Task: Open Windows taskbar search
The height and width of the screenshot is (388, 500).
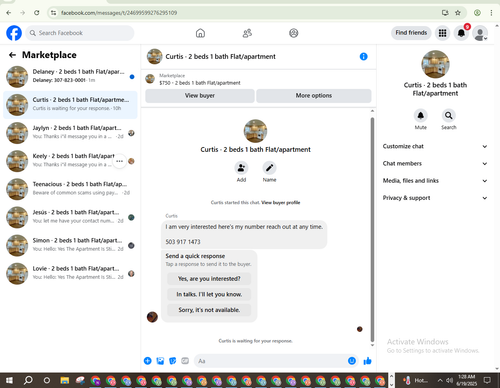Action: [x=28, y=380]
